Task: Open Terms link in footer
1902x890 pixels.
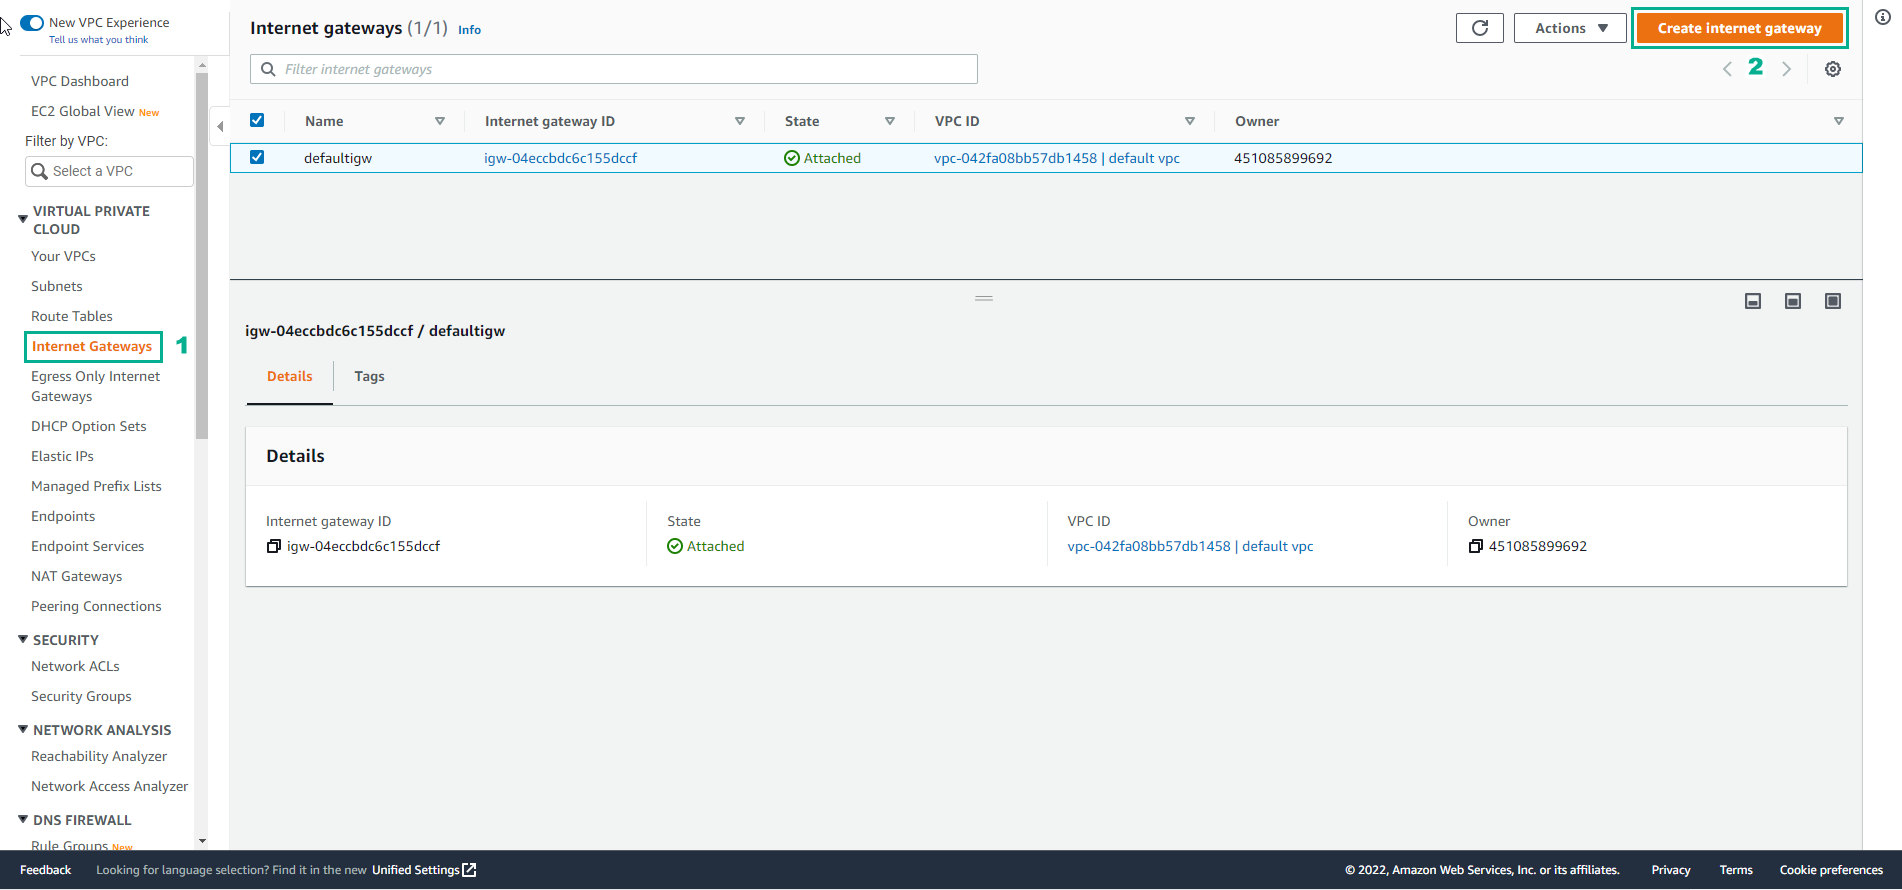Action: [x=1736, y=870]
